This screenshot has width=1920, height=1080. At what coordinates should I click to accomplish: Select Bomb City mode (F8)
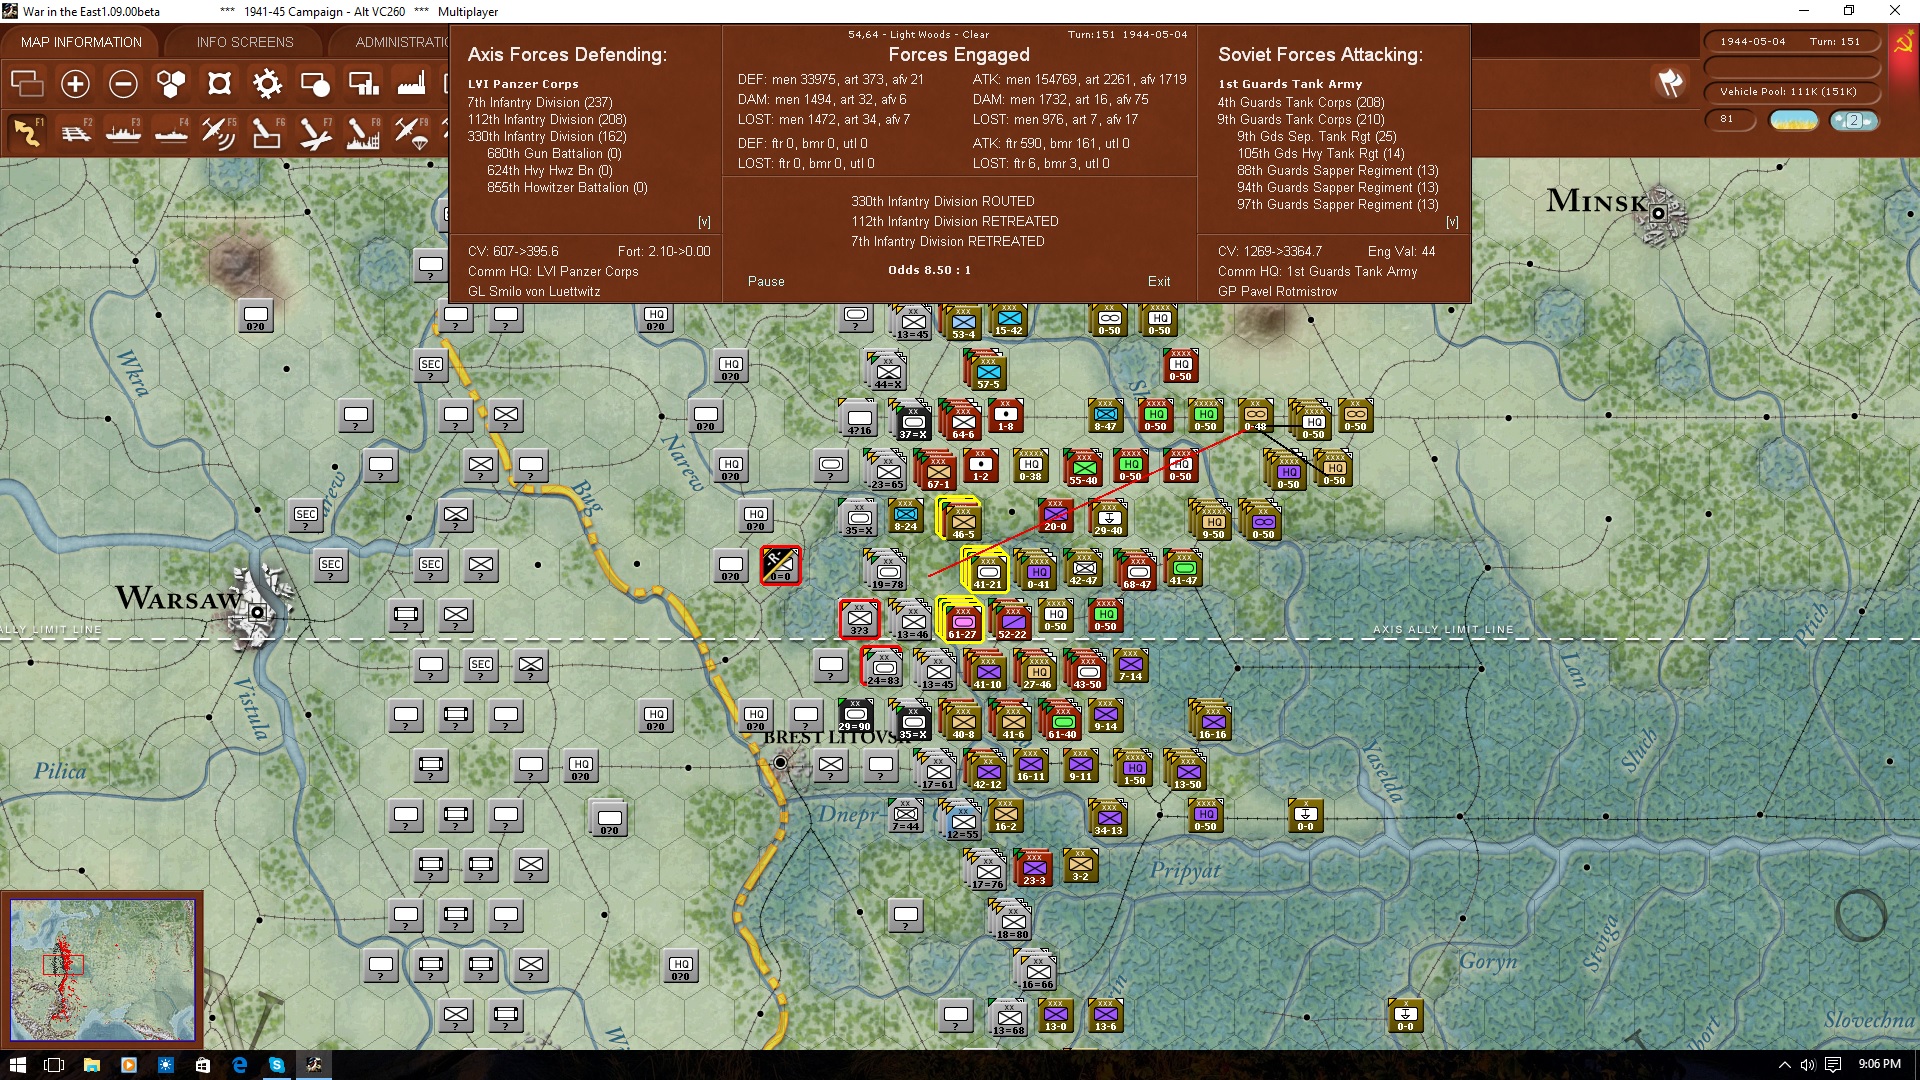pos(363,132)
